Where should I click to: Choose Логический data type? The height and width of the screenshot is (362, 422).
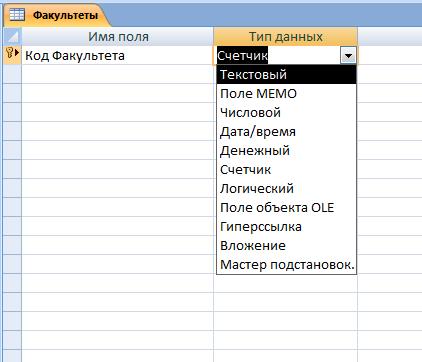(x=286, y=188)
